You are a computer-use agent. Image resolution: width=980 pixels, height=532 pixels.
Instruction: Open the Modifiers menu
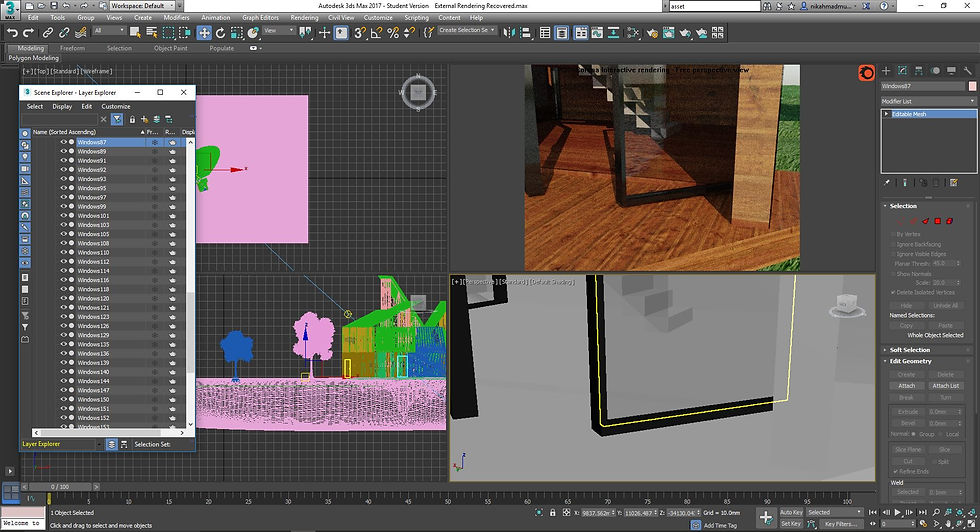click(176, 18)
